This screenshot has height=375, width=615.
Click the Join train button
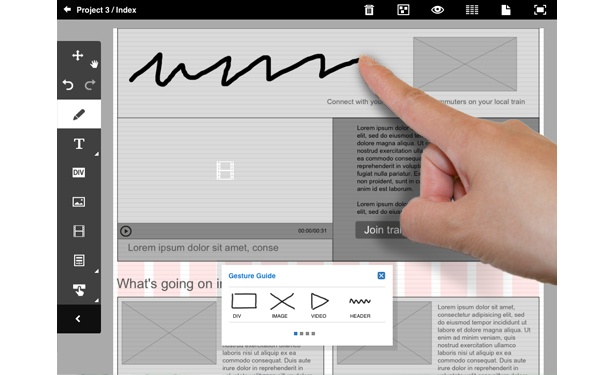(380, 230)
